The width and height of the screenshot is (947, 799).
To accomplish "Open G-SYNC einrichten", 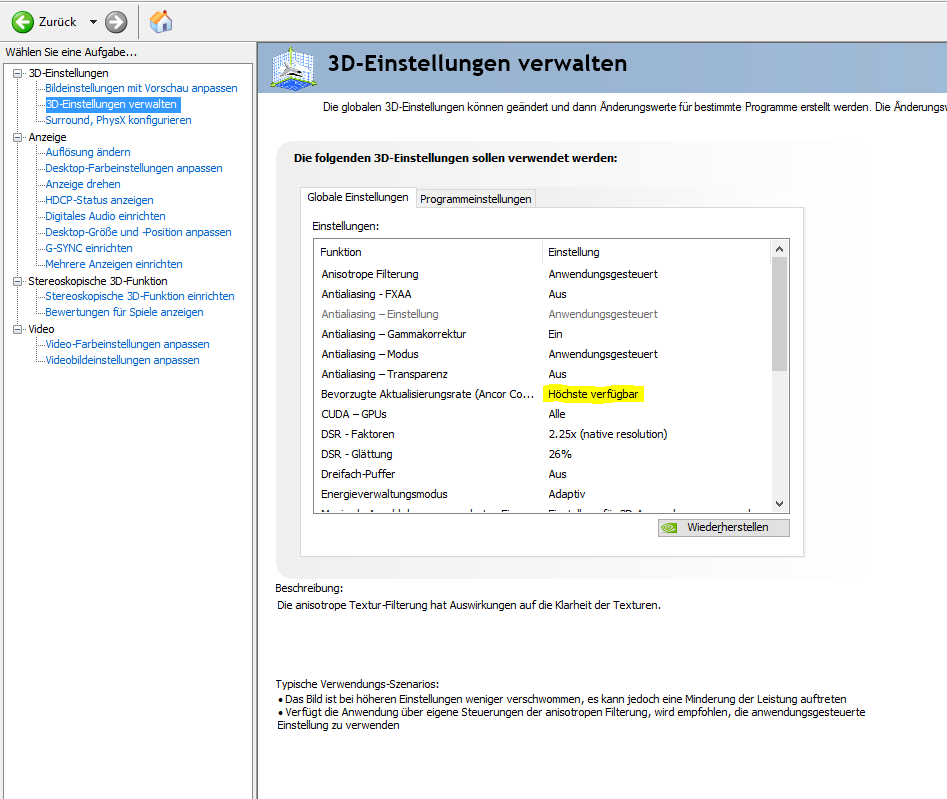I will pyautogui.click(x=89, y=248).
